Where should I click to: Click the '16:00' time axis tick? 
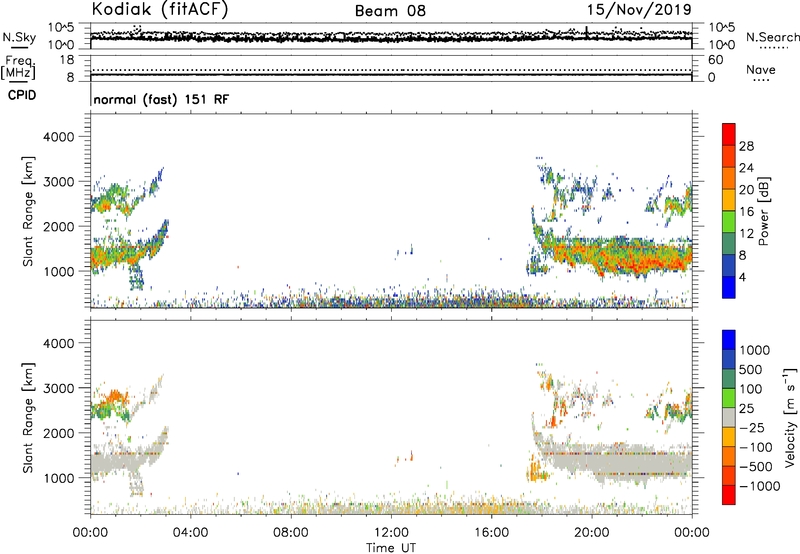click(491, 533)
